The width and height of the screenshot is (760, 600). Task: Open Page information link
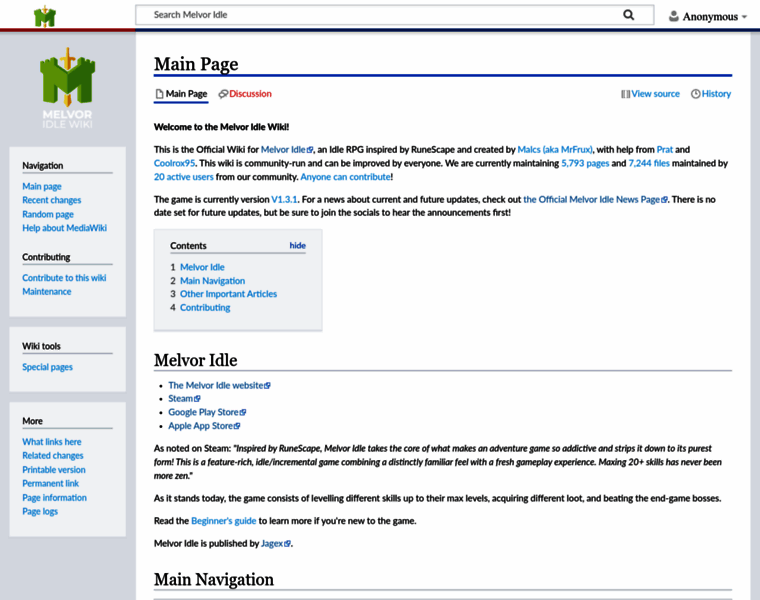coord(54,498)
